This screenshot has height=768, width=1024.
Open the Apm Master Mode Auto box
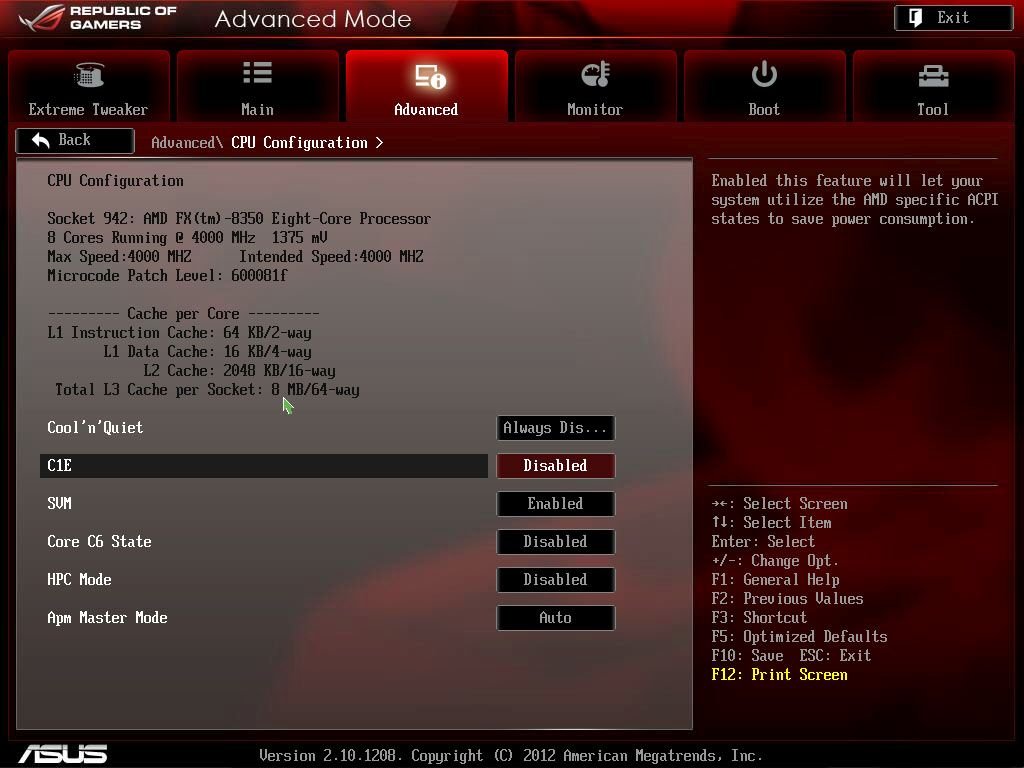click(555, 618)
